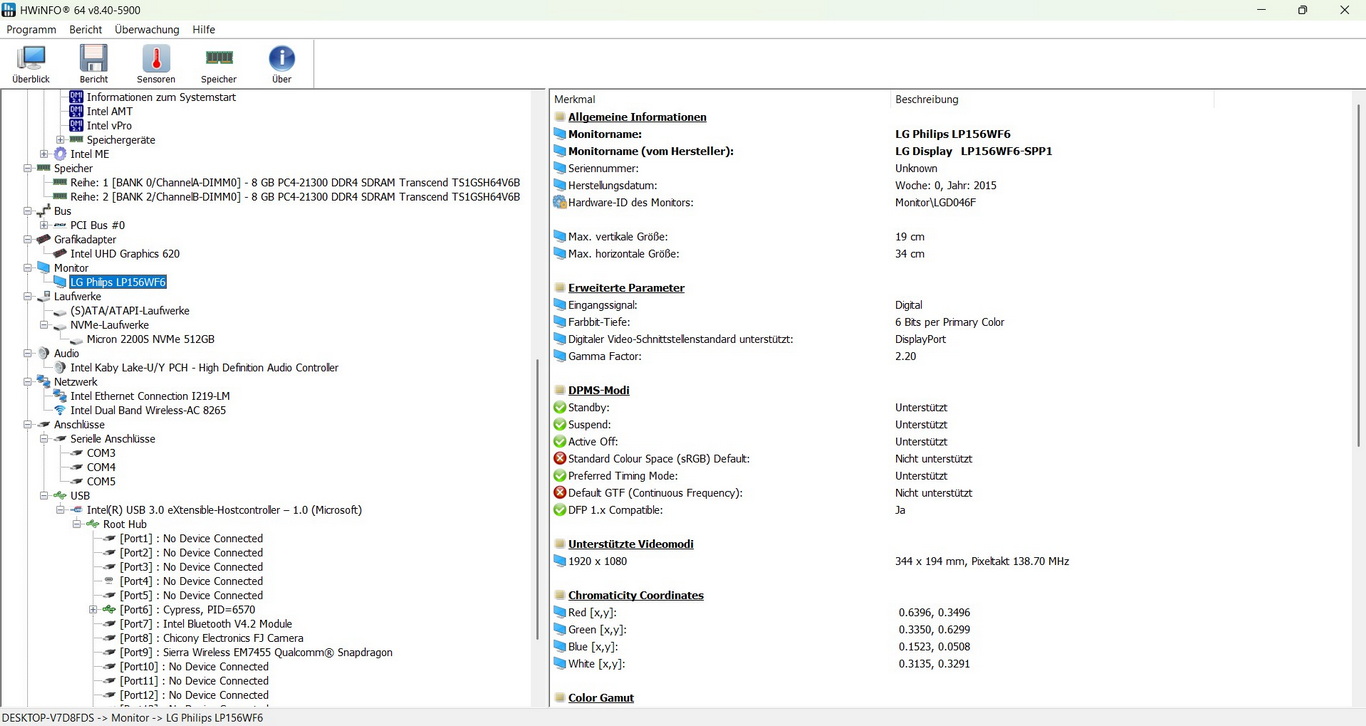Expand the Intel ME node
1366x726 pixels.
(44, 154)
